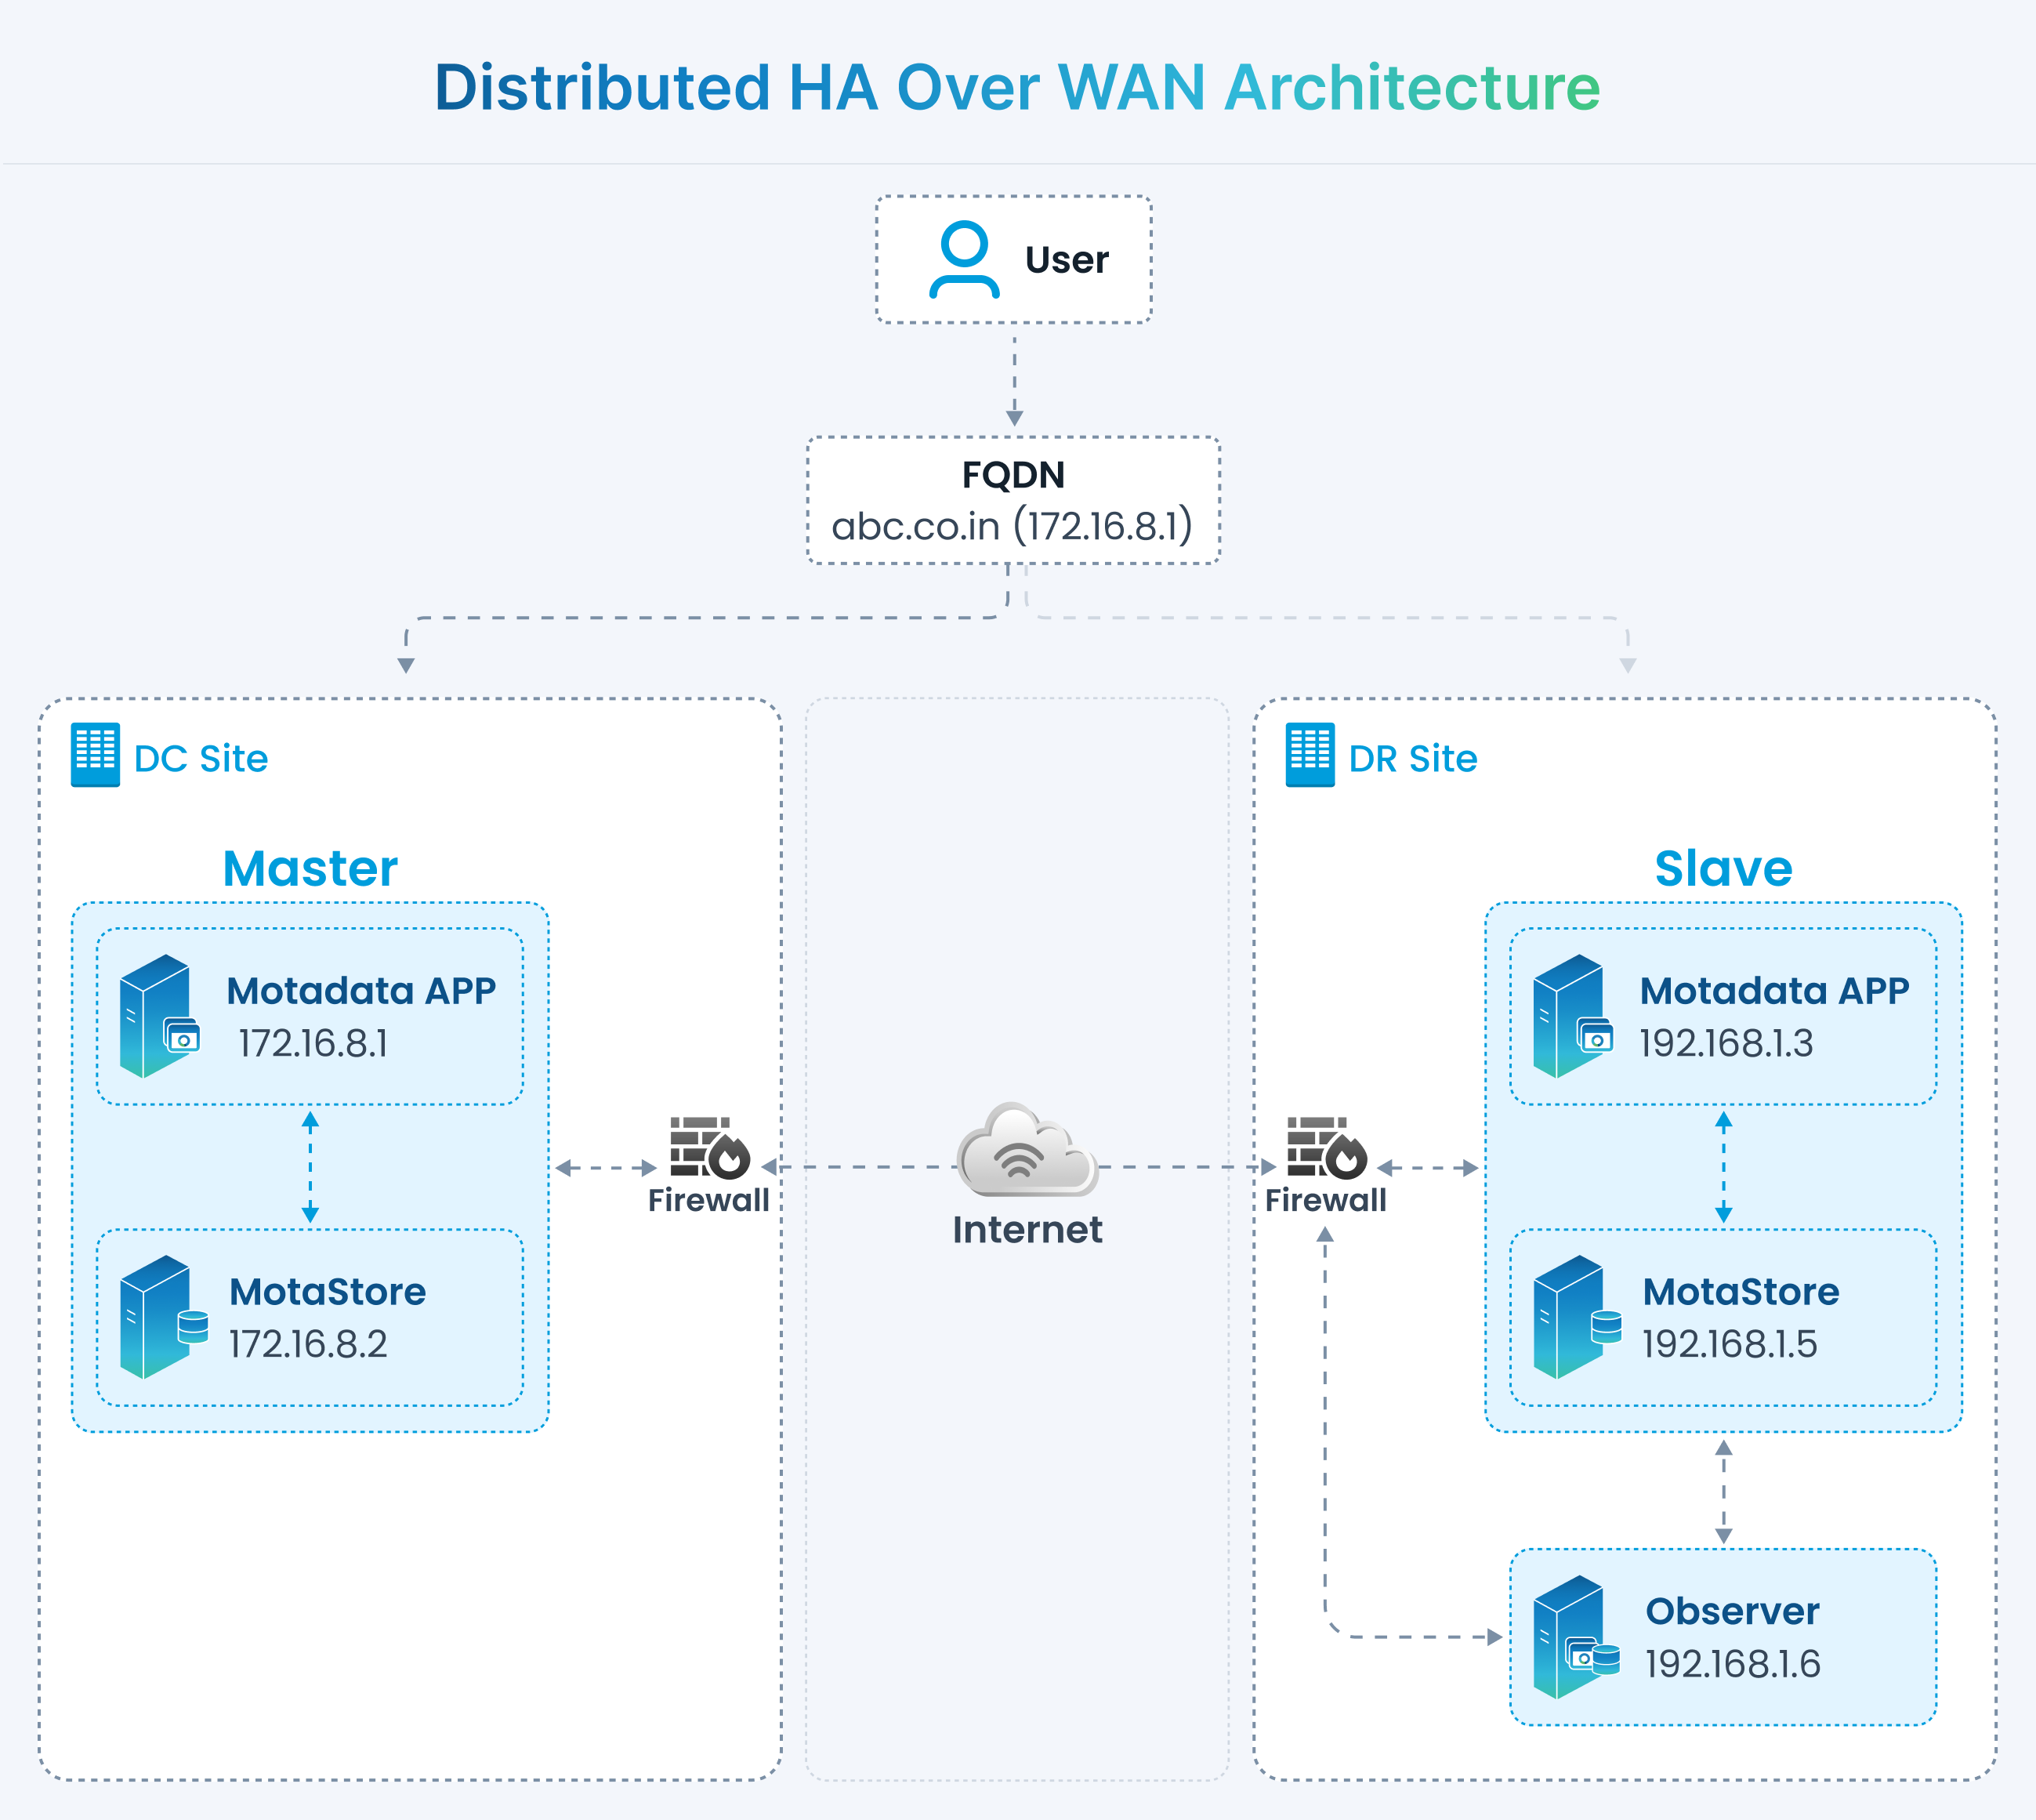
Task: Click the Slave Motadata APP server icon
Action: [x=1572, y=1016]
